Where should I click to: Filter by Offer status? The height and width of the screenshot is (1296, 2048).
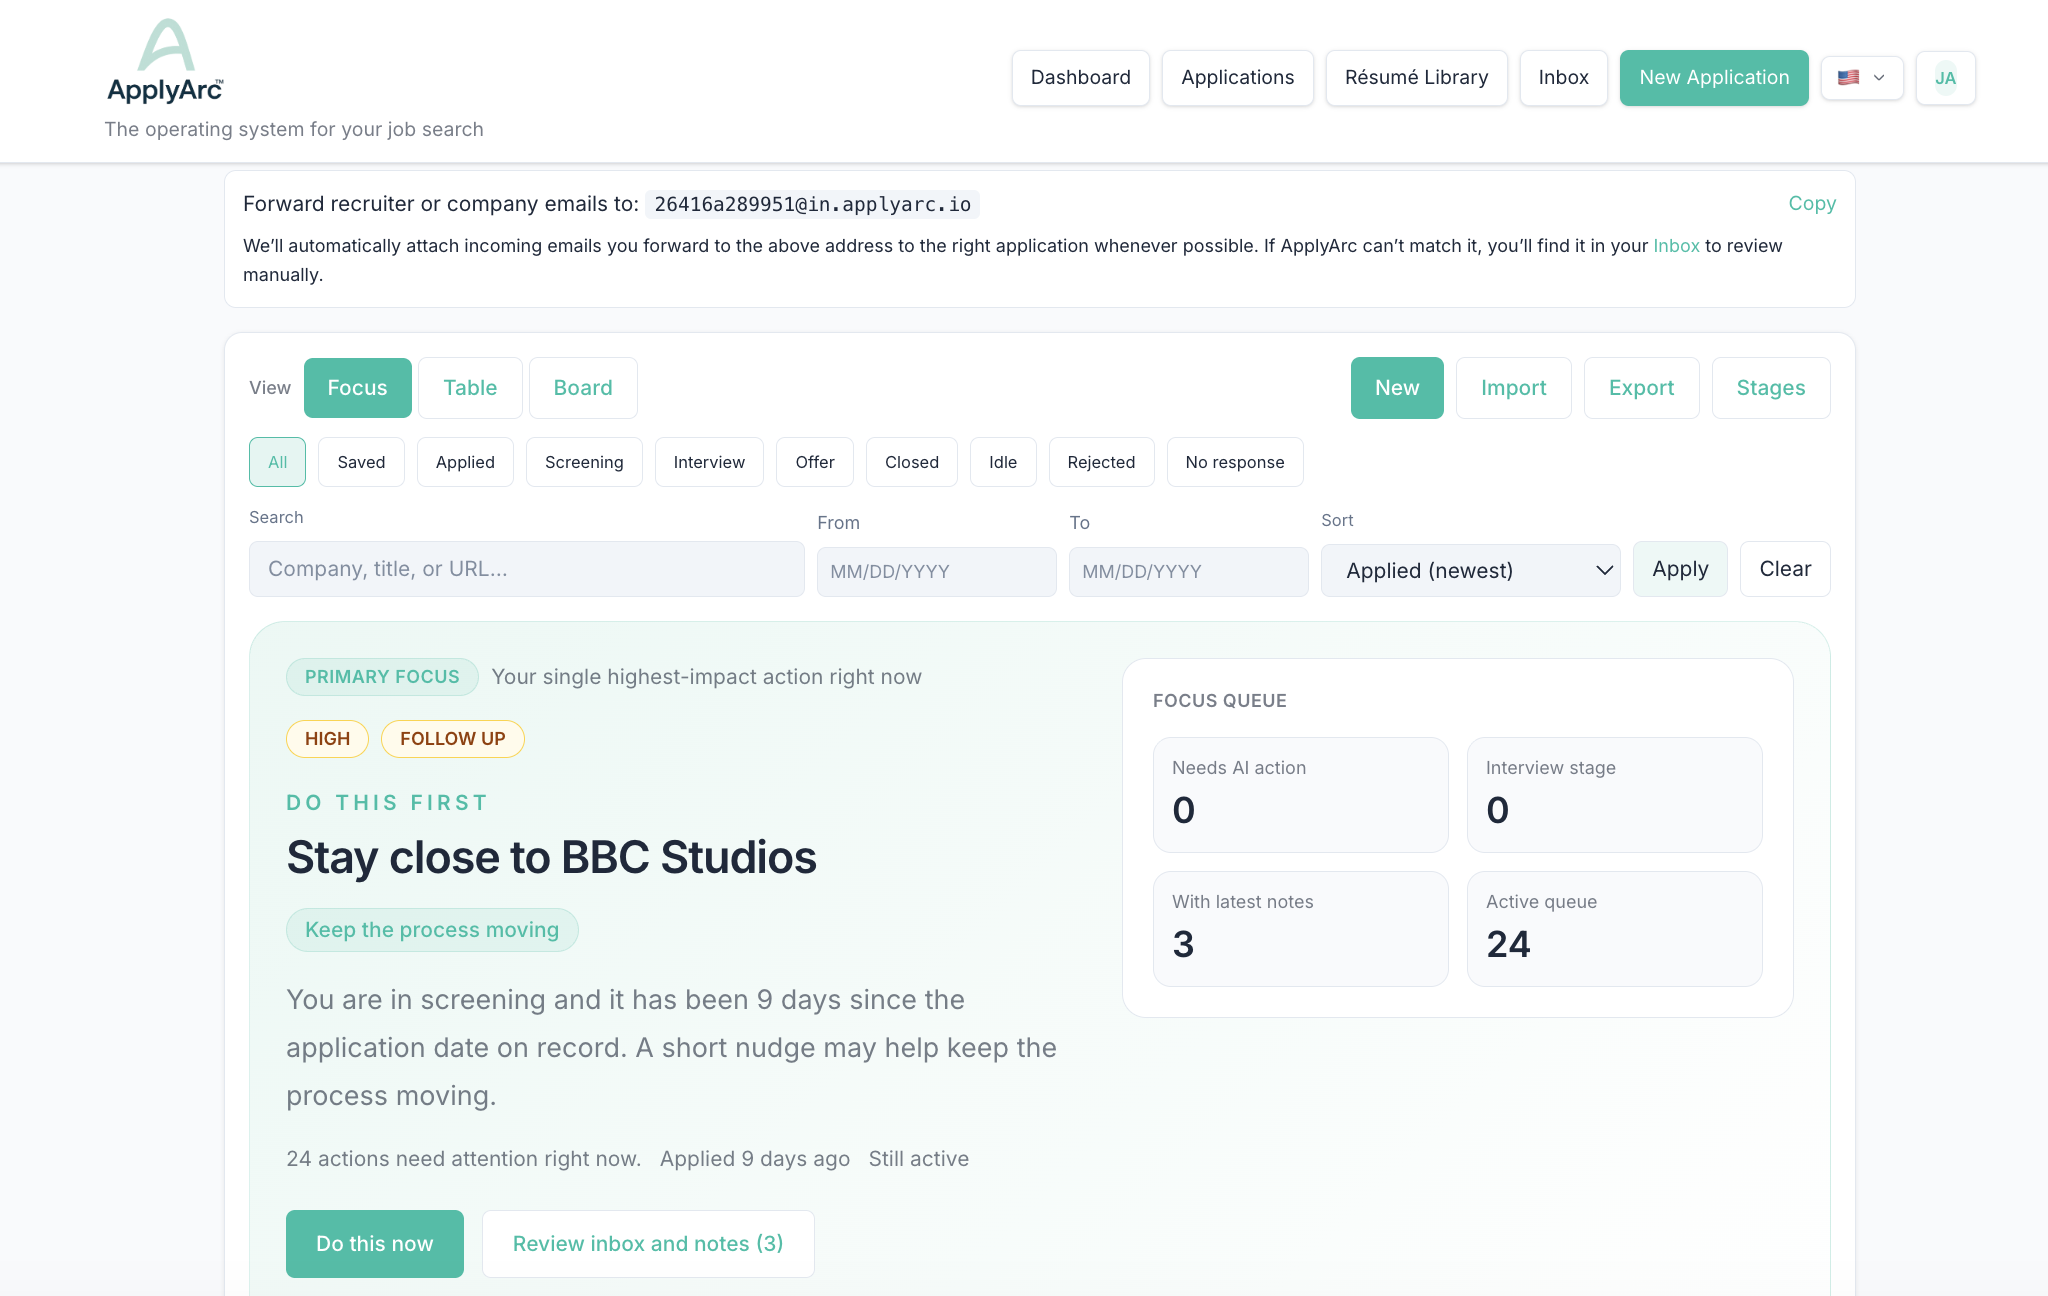815,462
